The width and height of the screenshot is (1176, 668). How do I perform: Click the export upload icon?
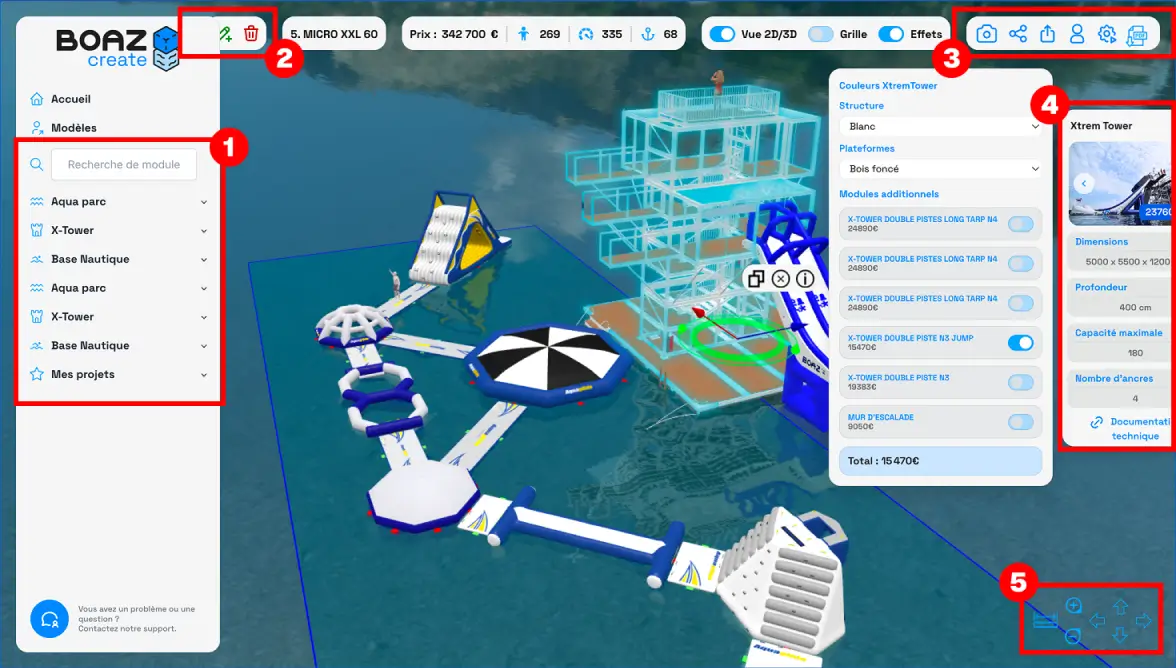pos(1048,34)
